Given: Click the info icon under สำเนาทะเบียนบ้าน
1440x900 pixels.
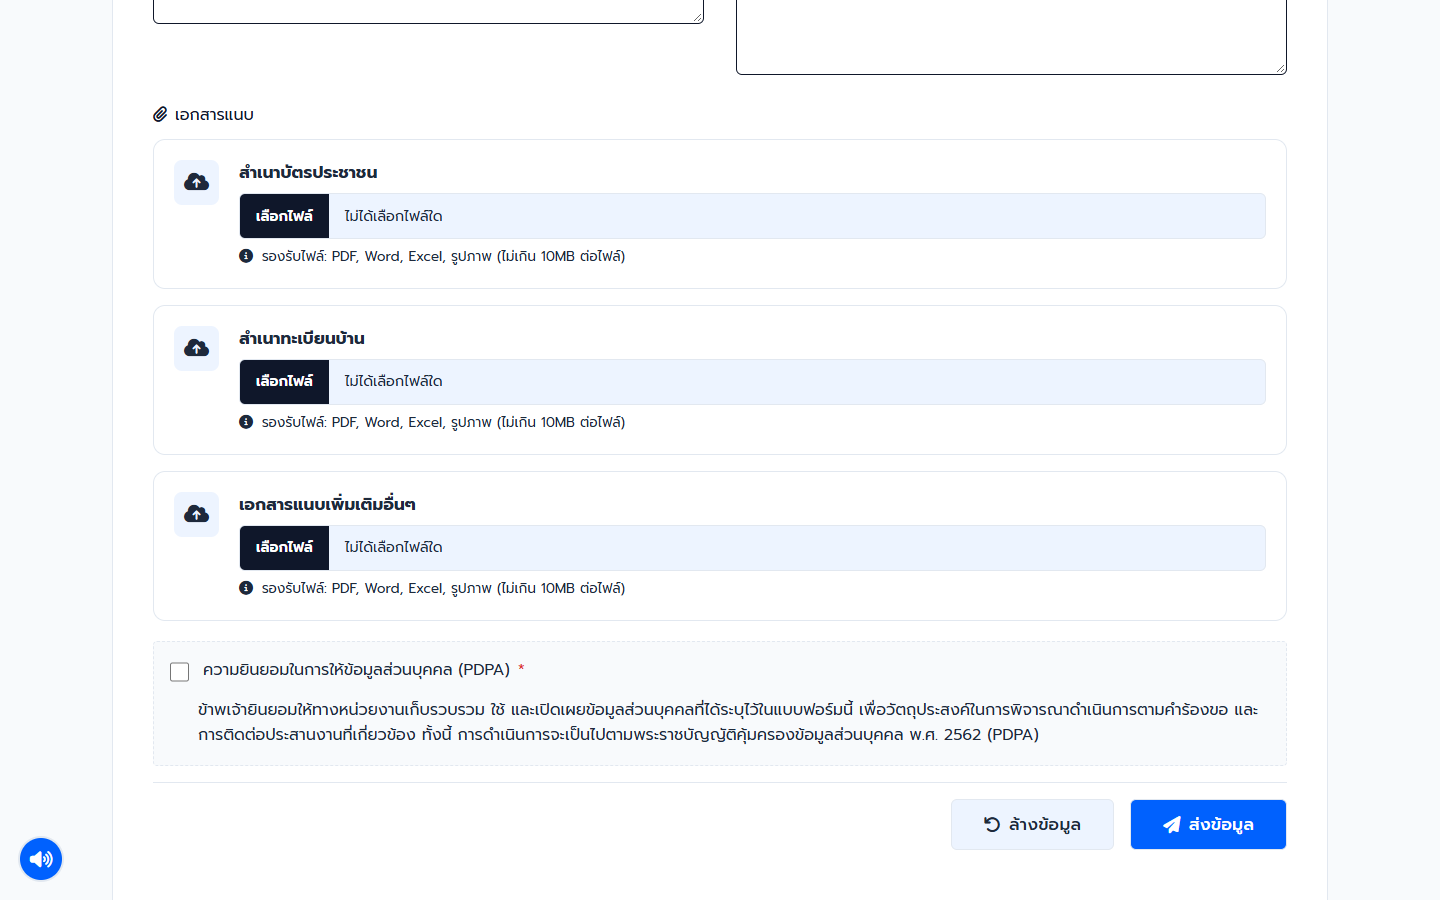Looking at the screenshot, I should click(246, 422).
